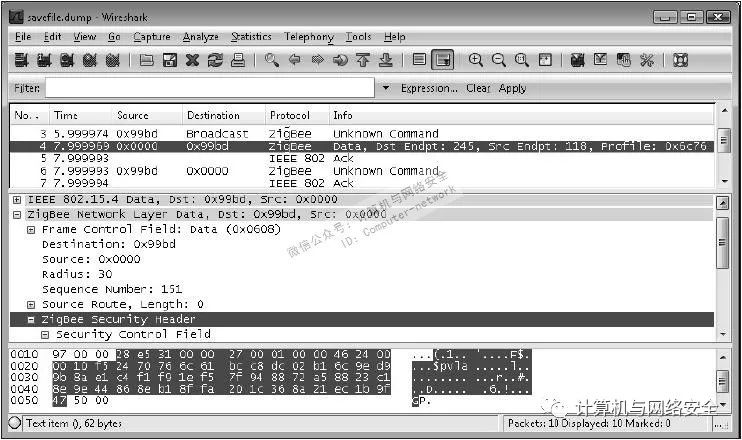Open capture options from the toolbar
Viewport: 742px width, 440px height.
click(44, 60)
